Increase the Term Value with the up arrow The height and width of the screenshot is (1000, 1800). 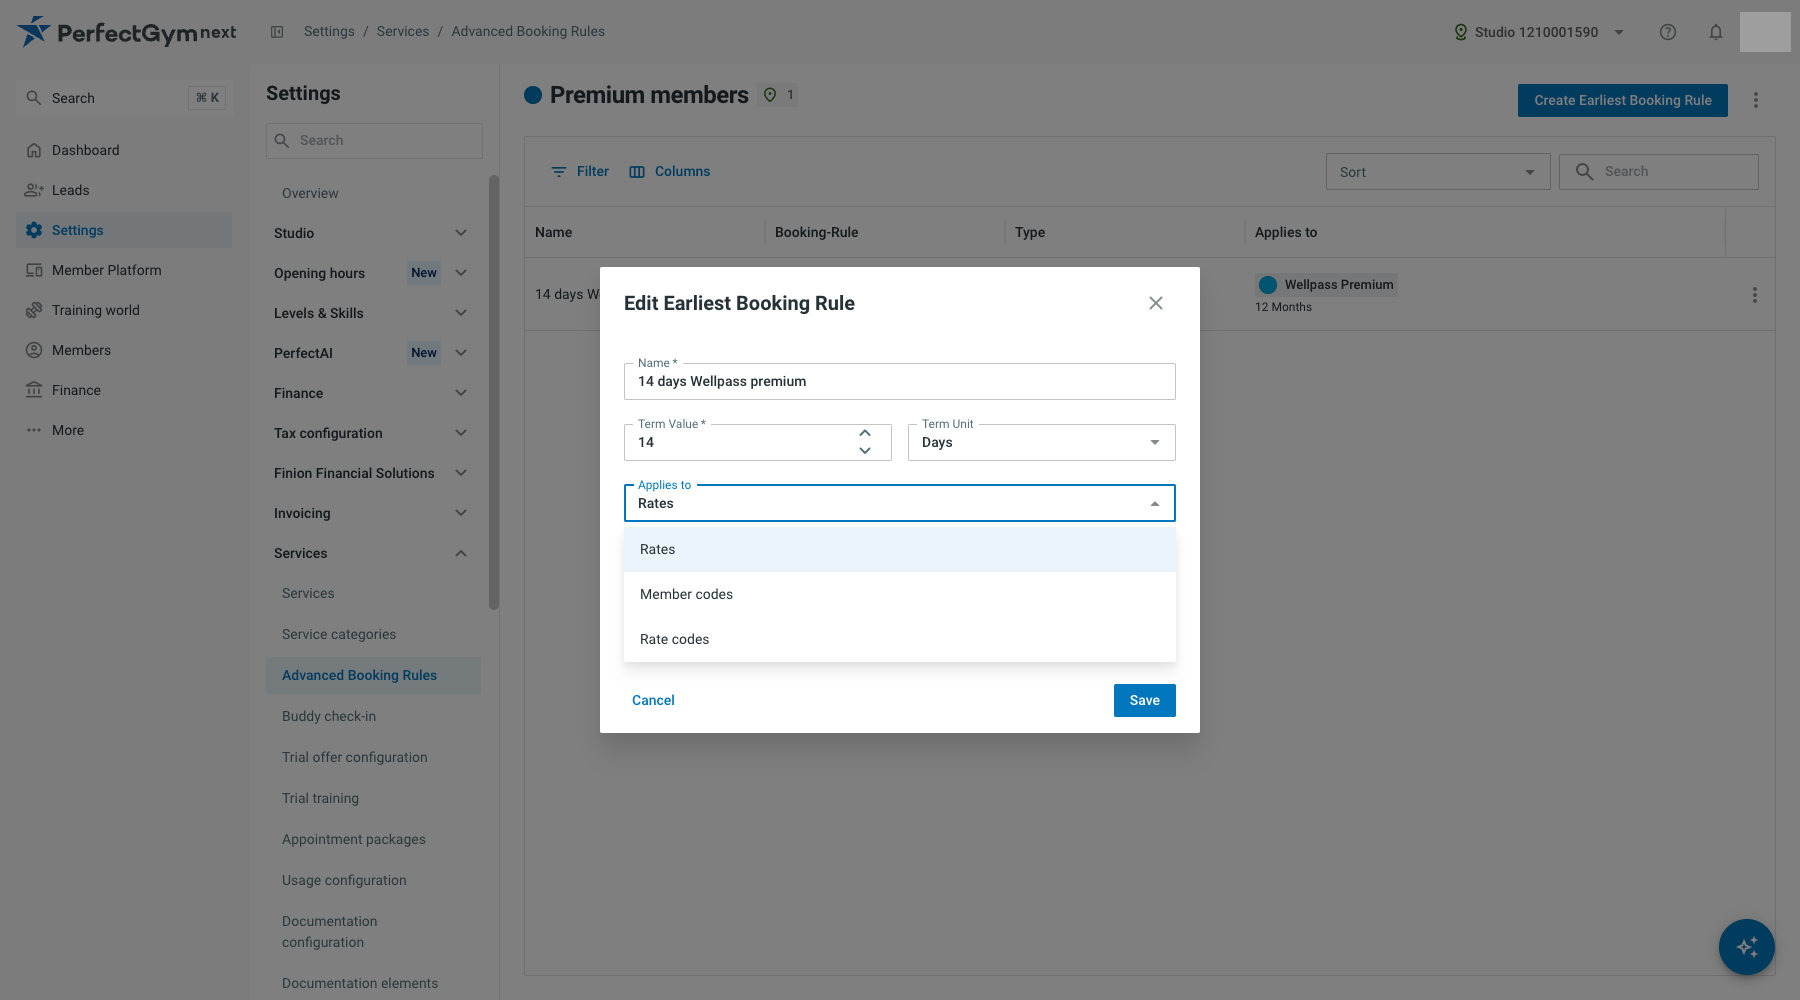tap(865, 433)
